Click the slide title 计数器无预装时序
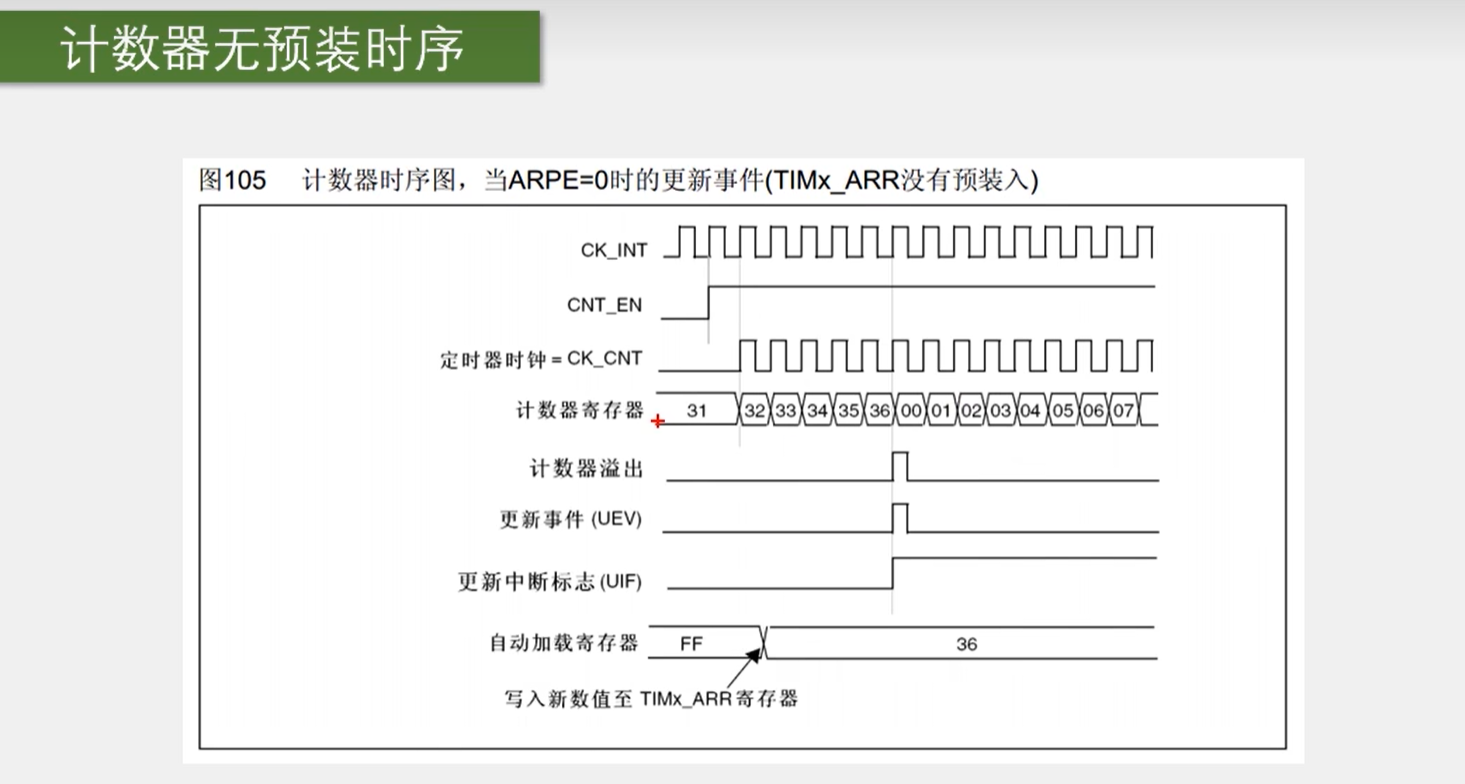The width and height of the screenshot is (1465, 784). tap(262, 48)
